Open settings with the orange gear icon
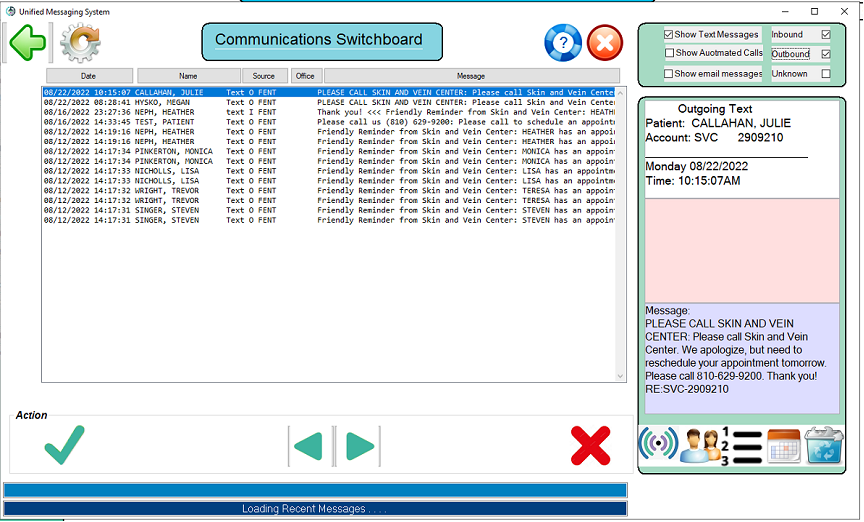Viewport: 864px width, 522px height. 80,43
